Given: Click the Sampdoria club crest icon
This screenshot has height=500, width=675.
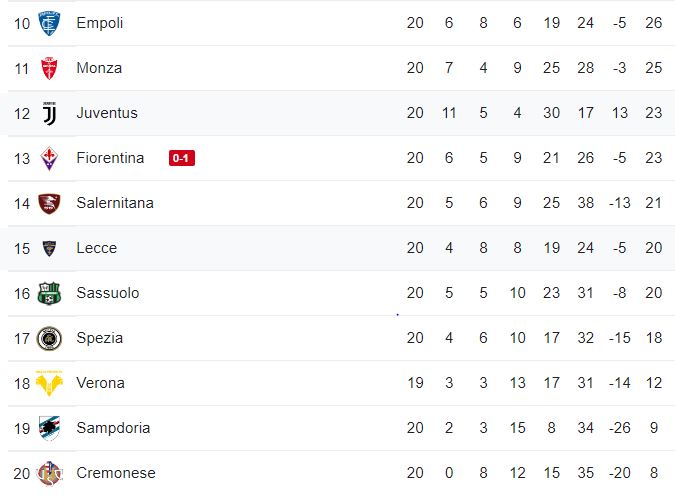Looking at the screenshot, I should tap(49, 428).
